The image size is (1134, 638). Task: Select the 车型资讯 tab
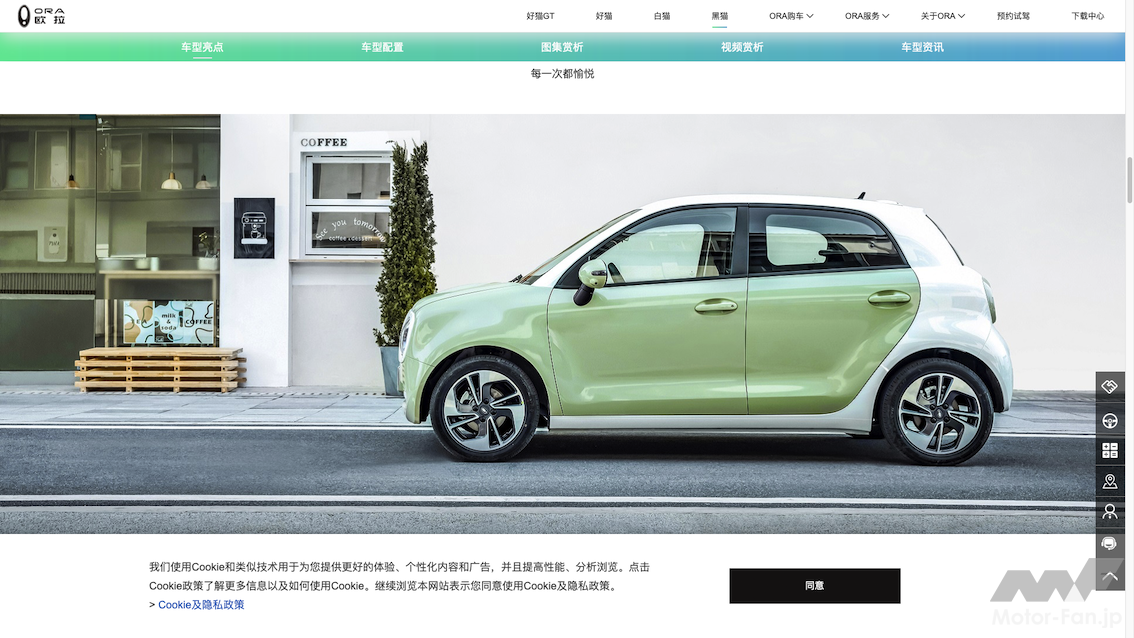(x=922, y=47)
